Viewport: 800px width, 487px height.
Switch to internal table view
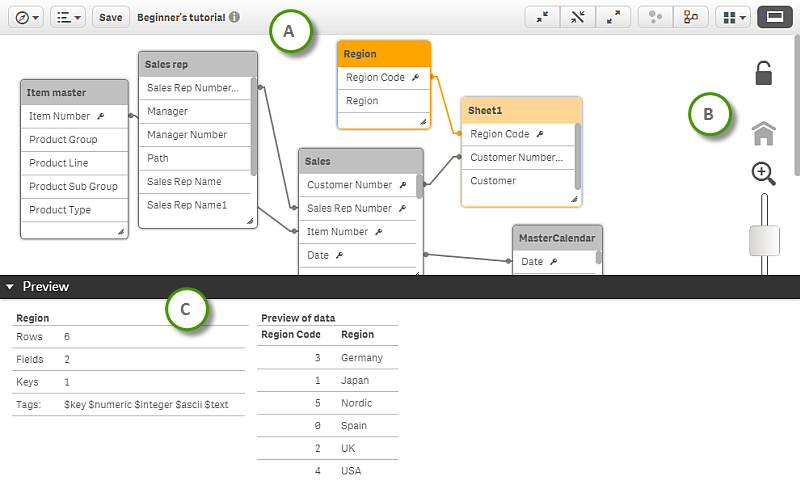[655, 17]
